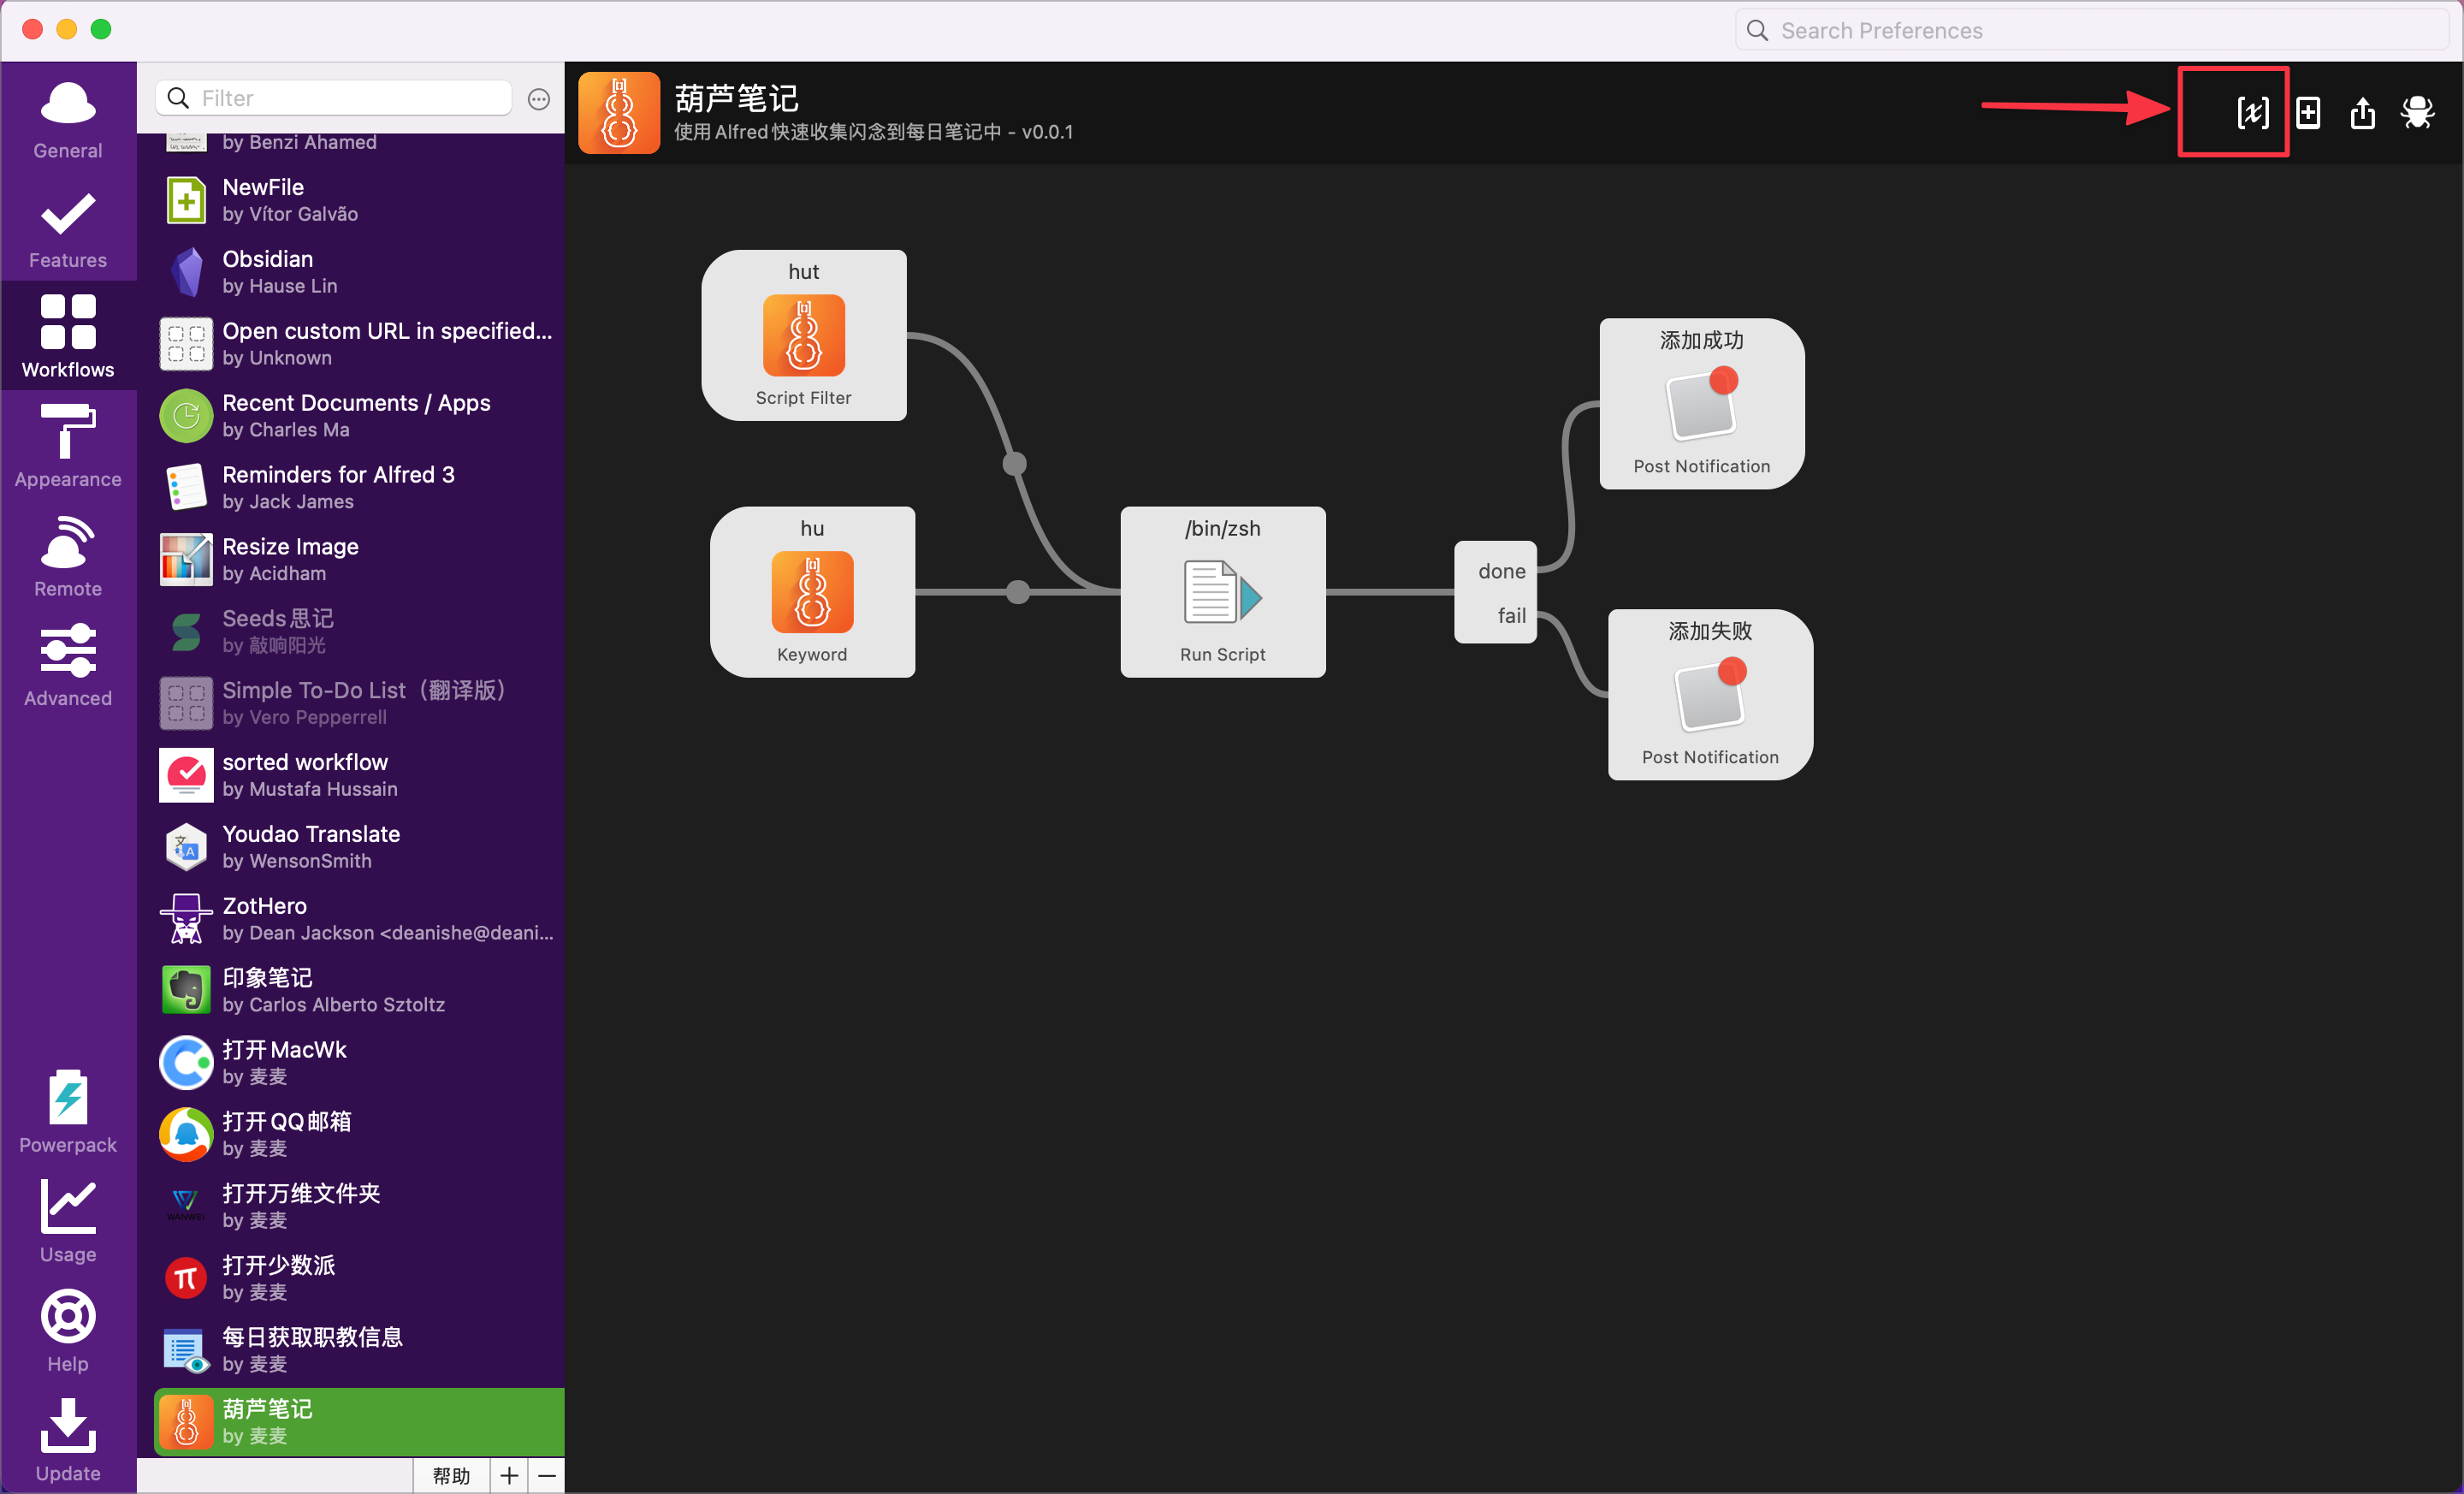
Task: Remove workflow with the minus button
Action: coord(547,1475)
